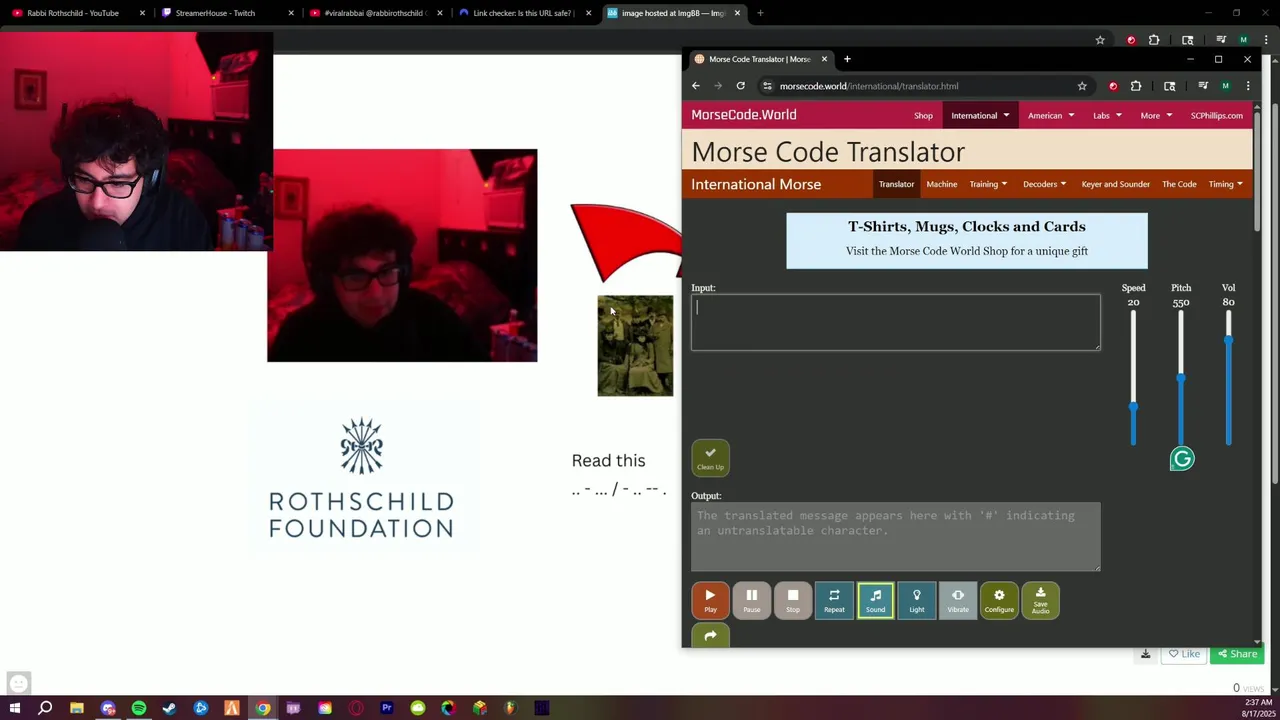Open The Code page
This screenshot has height=720, width=1280.
(1179, 184)
